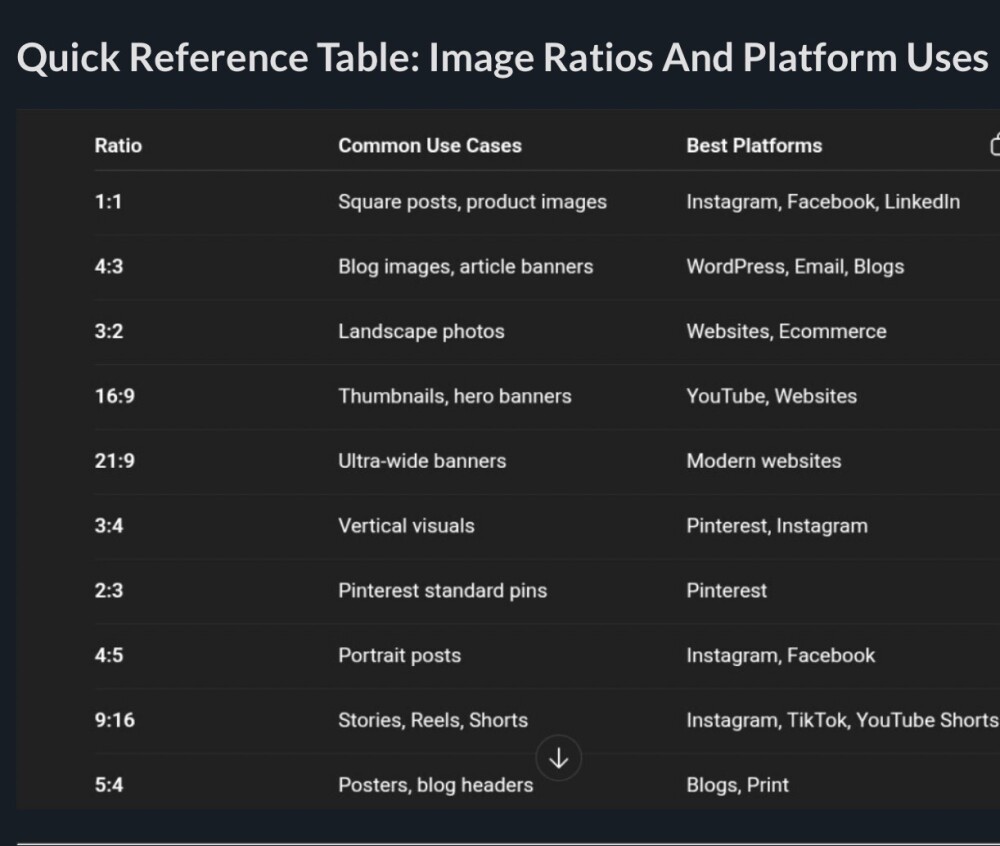The image size is (1000, 846).
Task: Click the 2:3 ratio cell
Action: point(109,590)
